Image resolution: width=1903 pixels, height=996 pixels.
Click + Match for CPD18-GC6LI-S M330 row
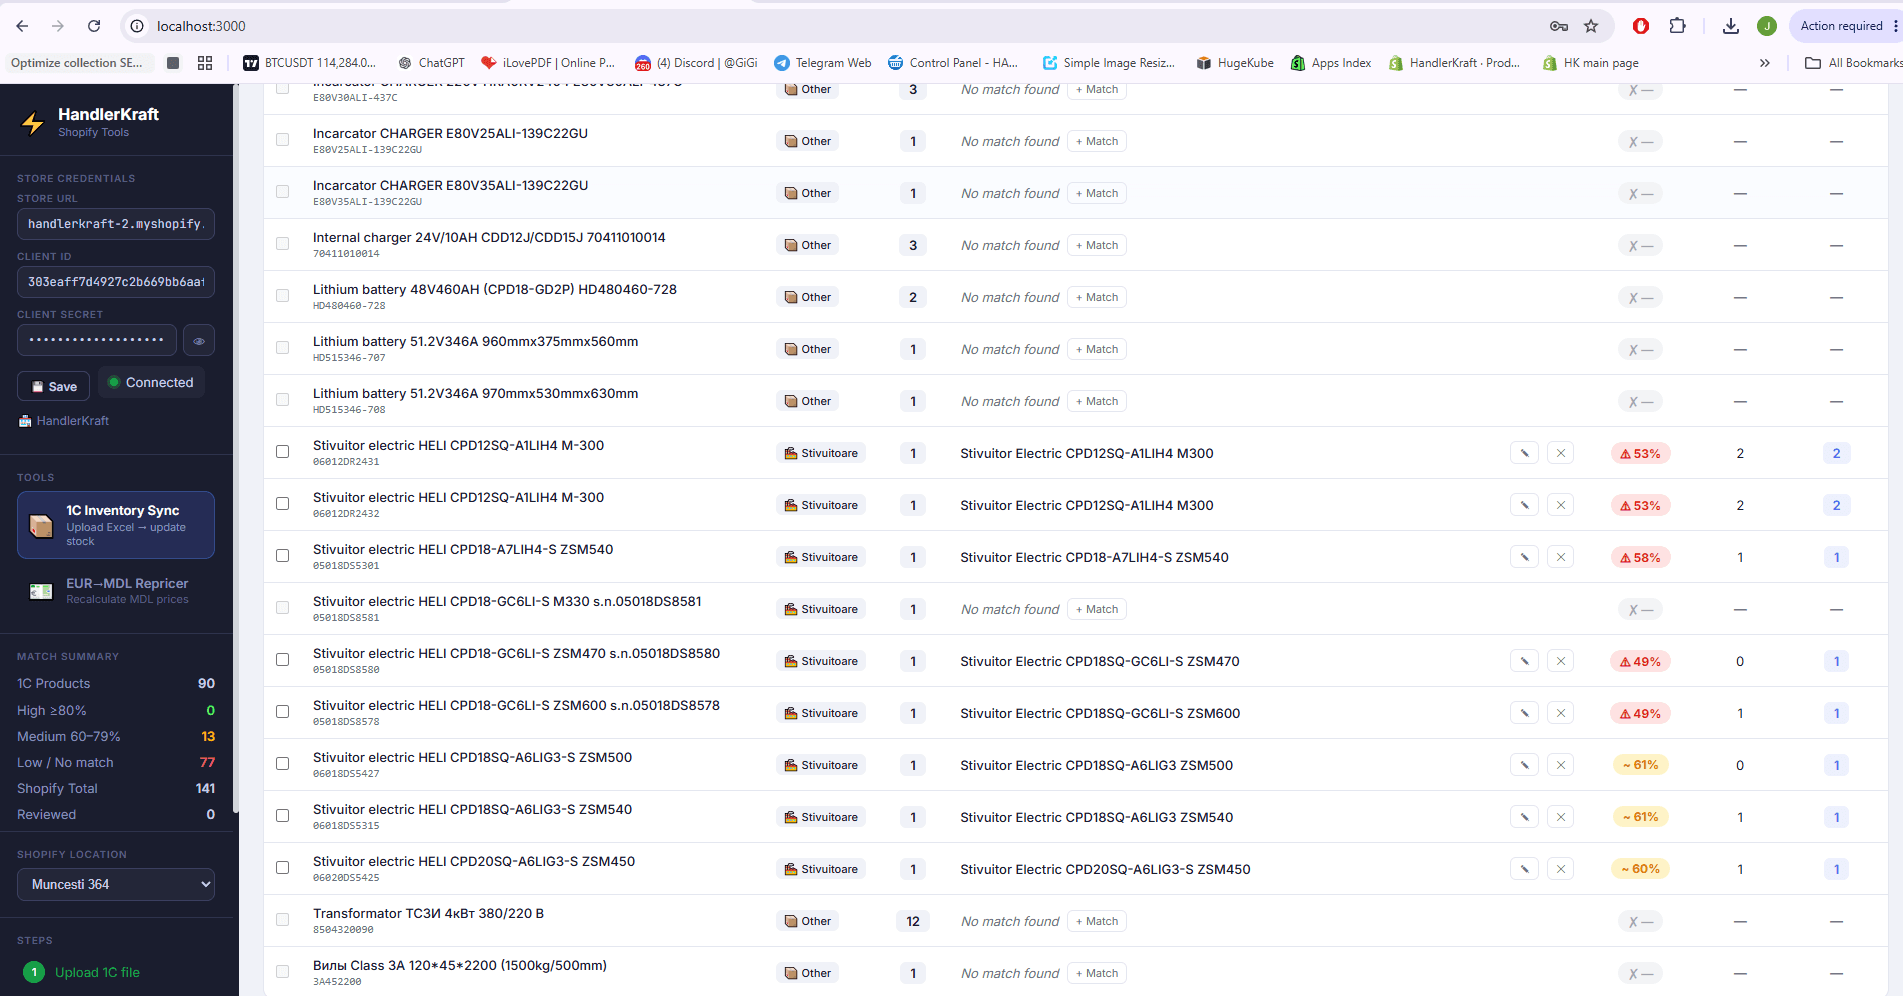[1097, 609]
